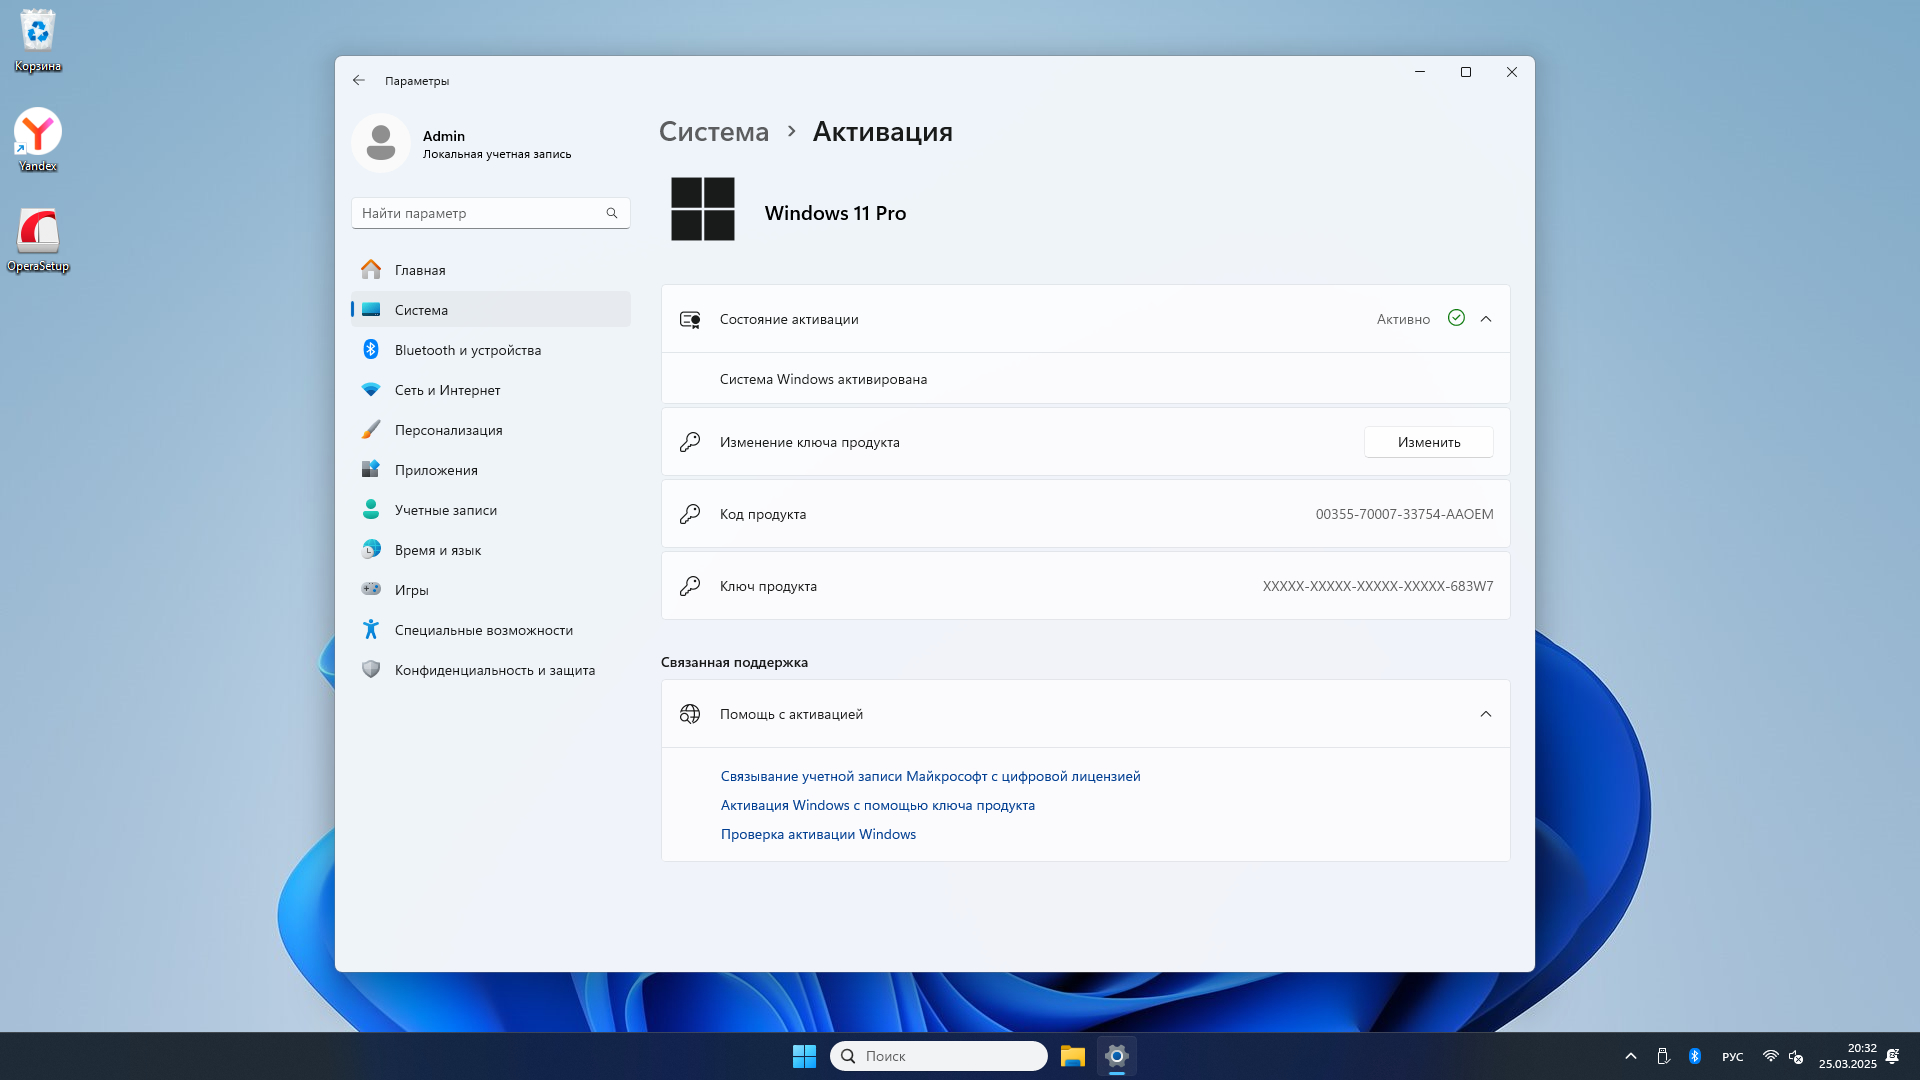Open Bluetooth и устройства section
Image resolution: width=1920 pixels, height=1080 pixels.
[467, 350]
